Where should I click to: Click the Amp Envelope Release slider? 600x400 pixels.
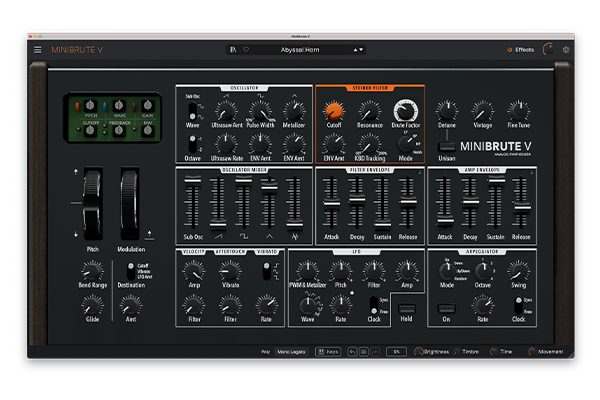point(521,208)
